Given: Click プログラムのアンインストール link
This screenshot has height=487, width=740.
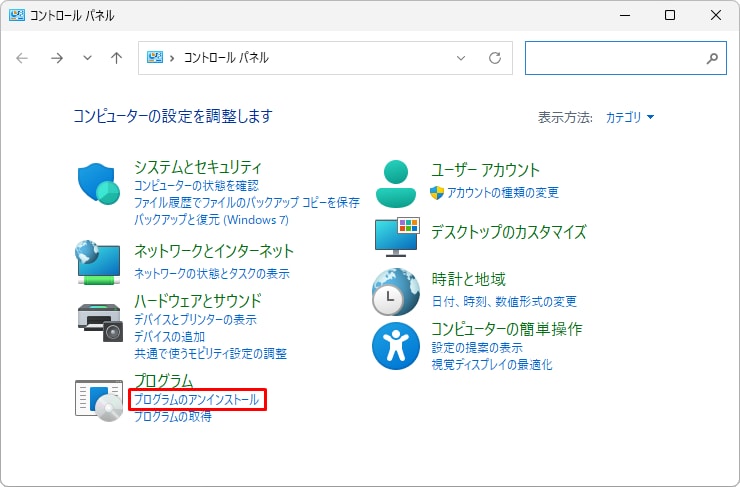Looking at the screenshot, I should pos(197,400).
